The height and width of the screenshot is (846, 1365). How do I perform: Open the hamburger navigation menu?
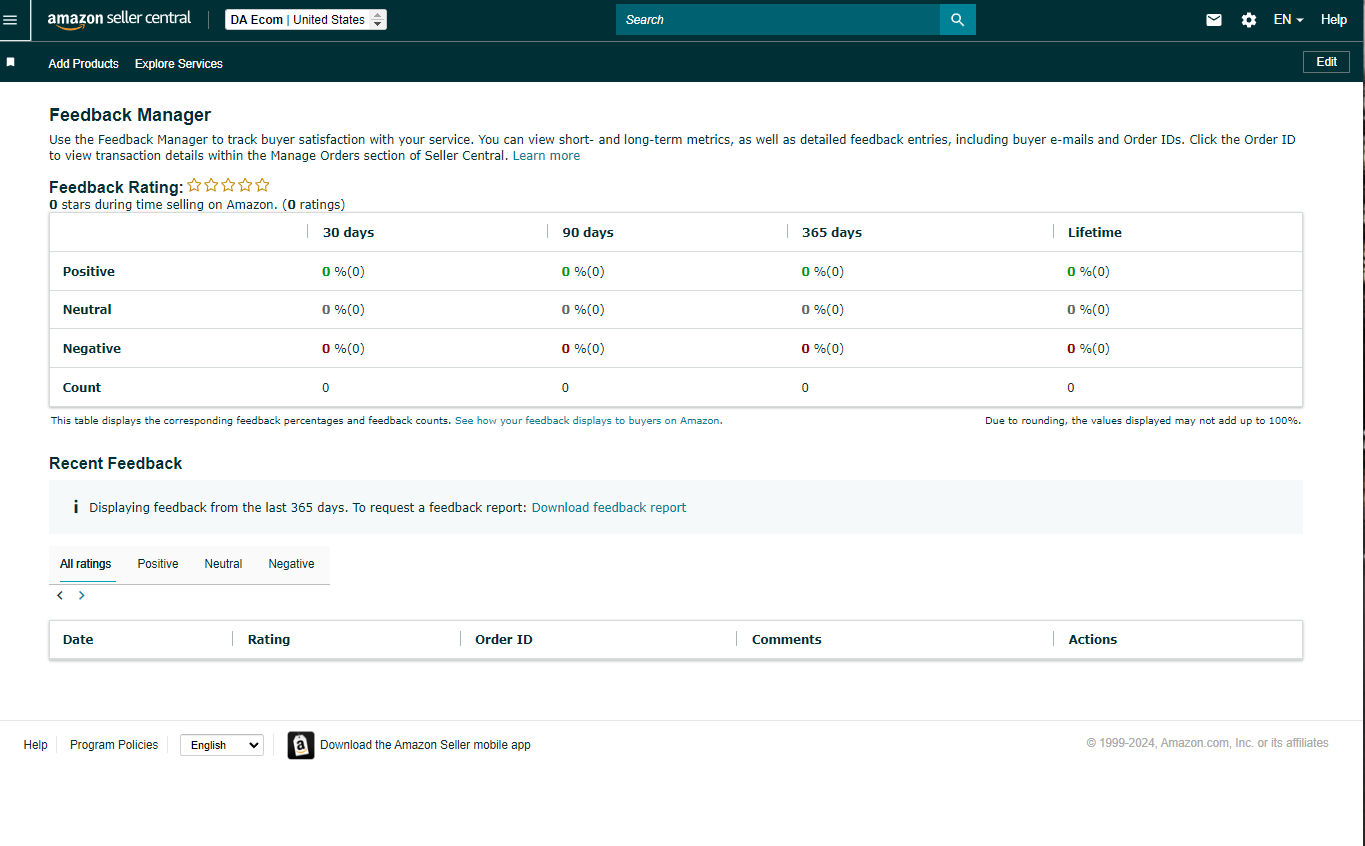[10, 20]
